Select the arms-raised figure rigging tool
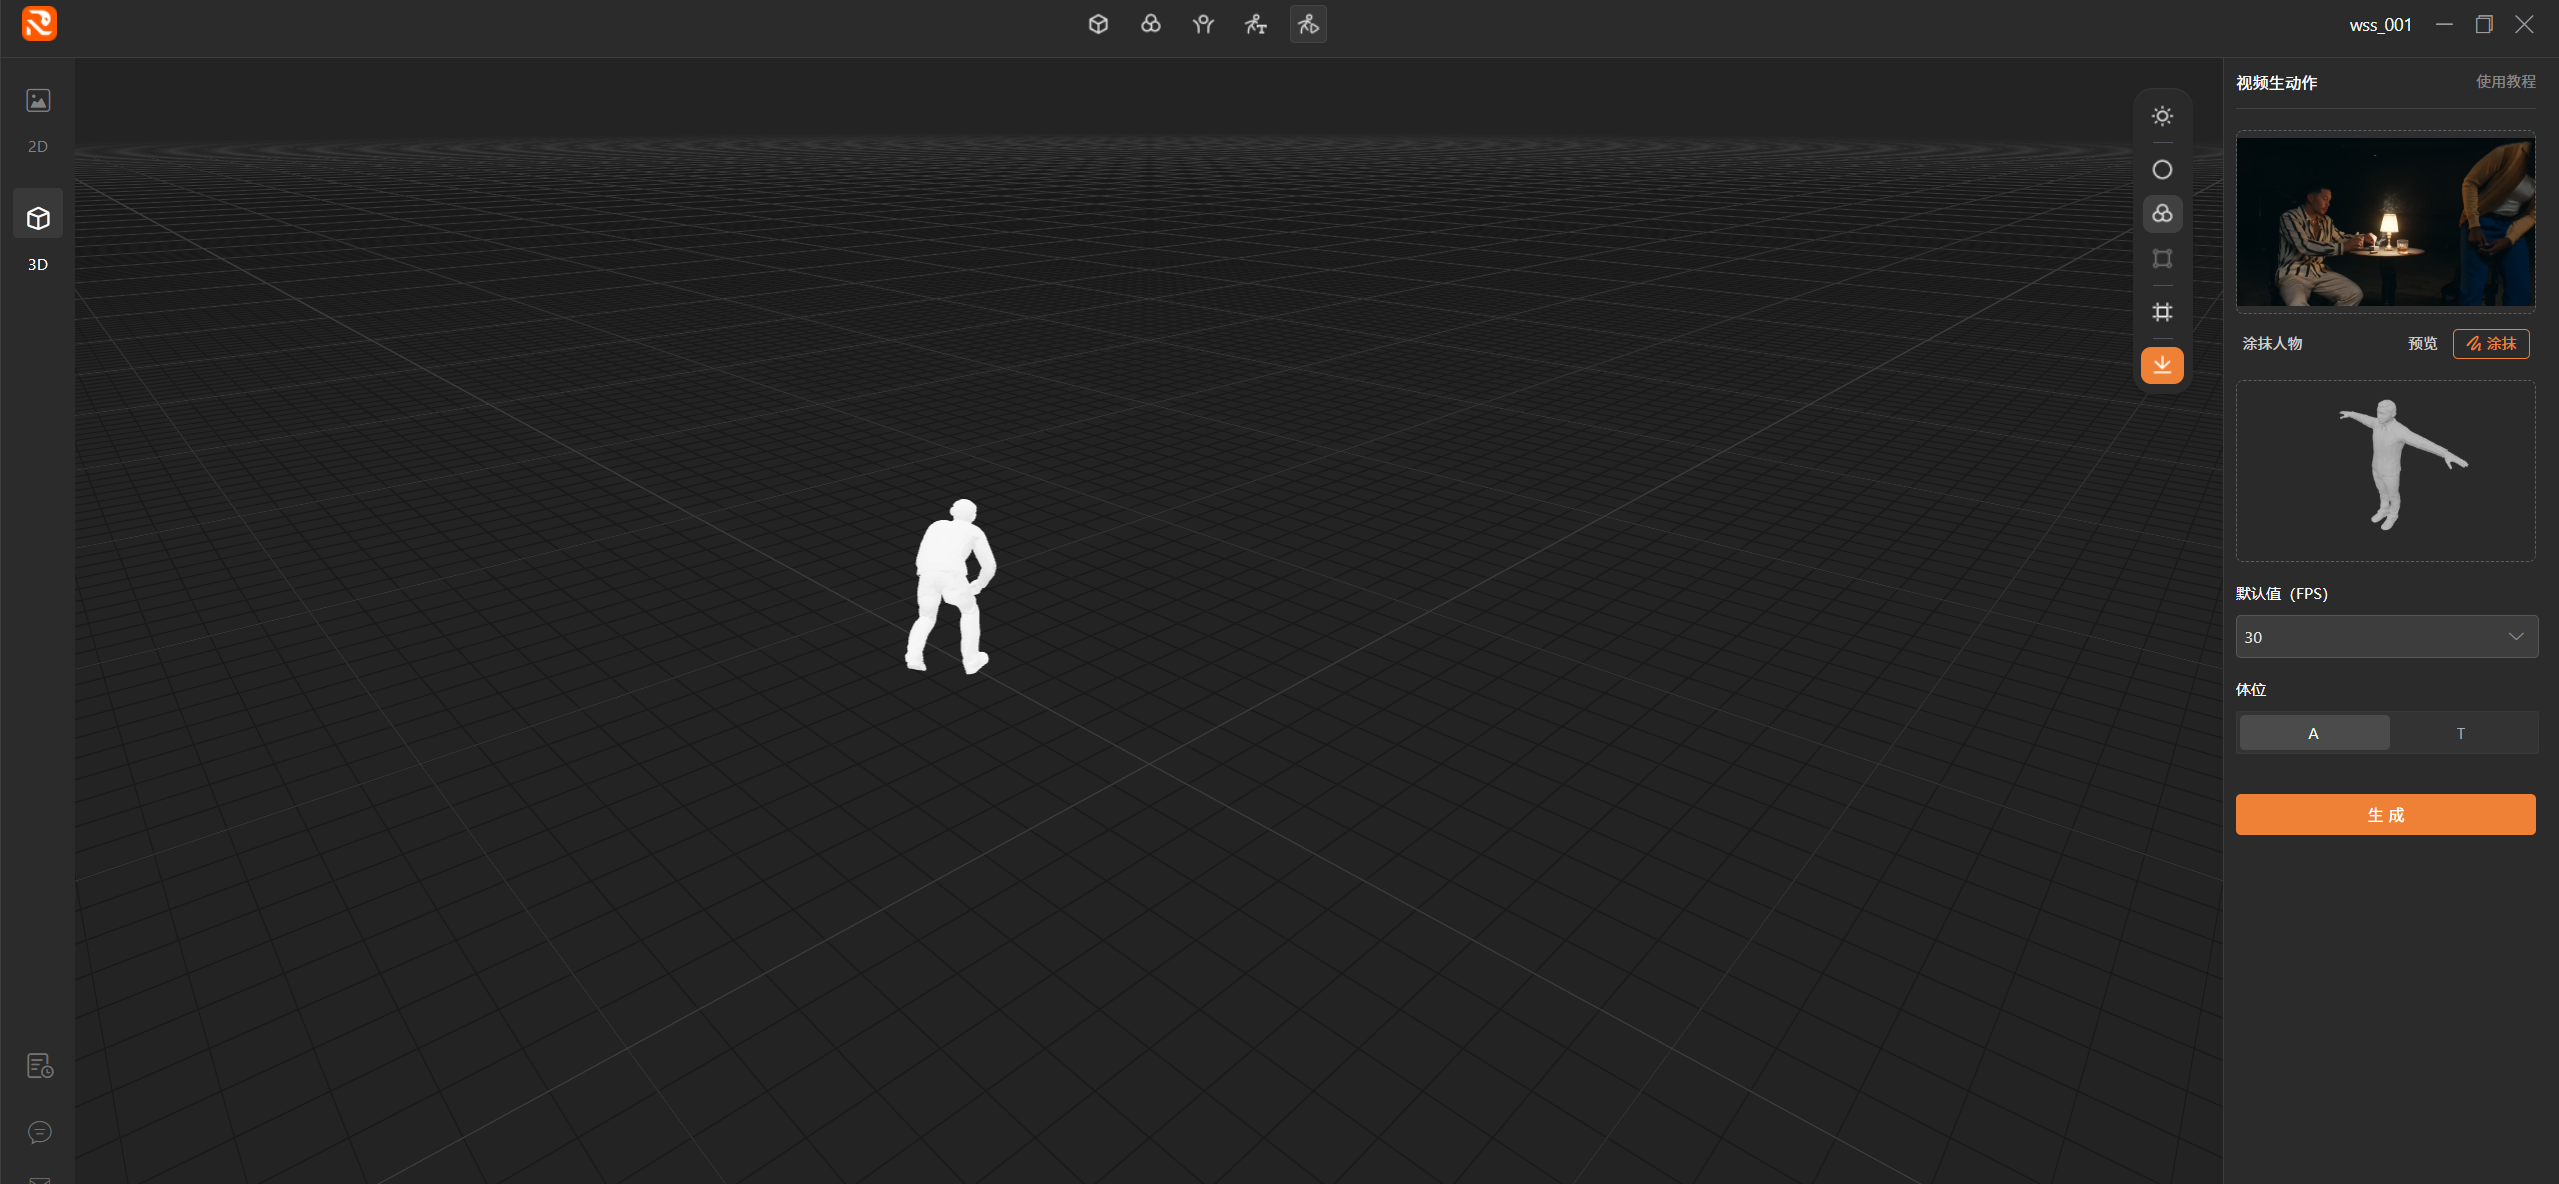Image resolution: width=2559 pixels, height=1184 pixels. 1203,24
